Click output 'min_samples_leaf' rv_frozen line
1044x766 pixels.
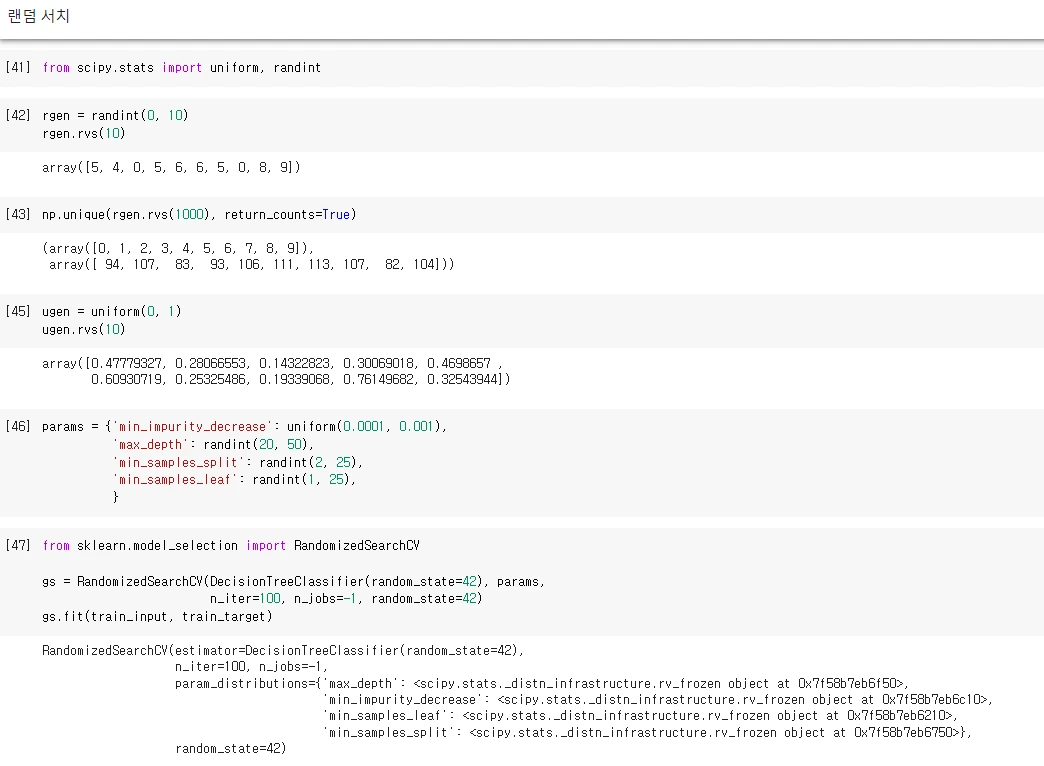[641, 715]
